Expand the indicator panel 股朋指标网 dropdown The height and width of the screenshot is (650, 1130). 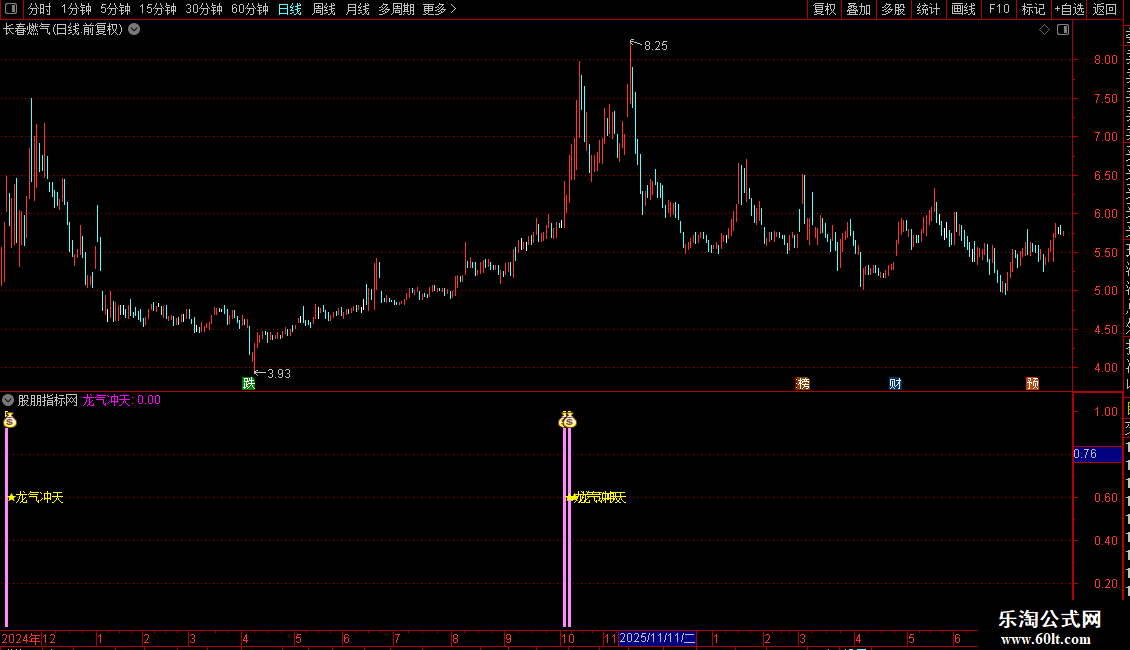(8, 400)
